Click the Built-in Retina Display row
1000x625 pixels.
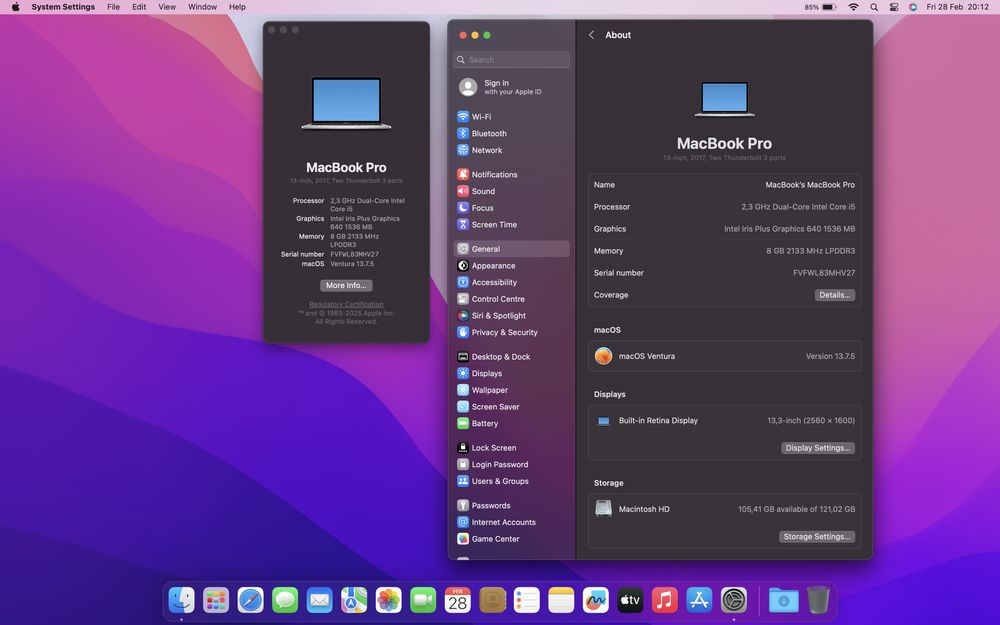point(724,420)
